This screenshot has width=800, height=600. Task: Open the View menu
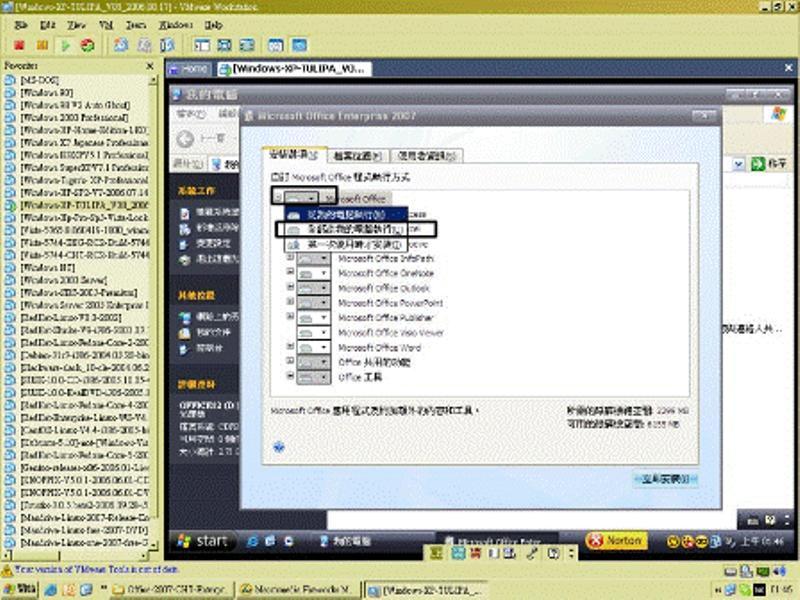click(x=77, y=24)
